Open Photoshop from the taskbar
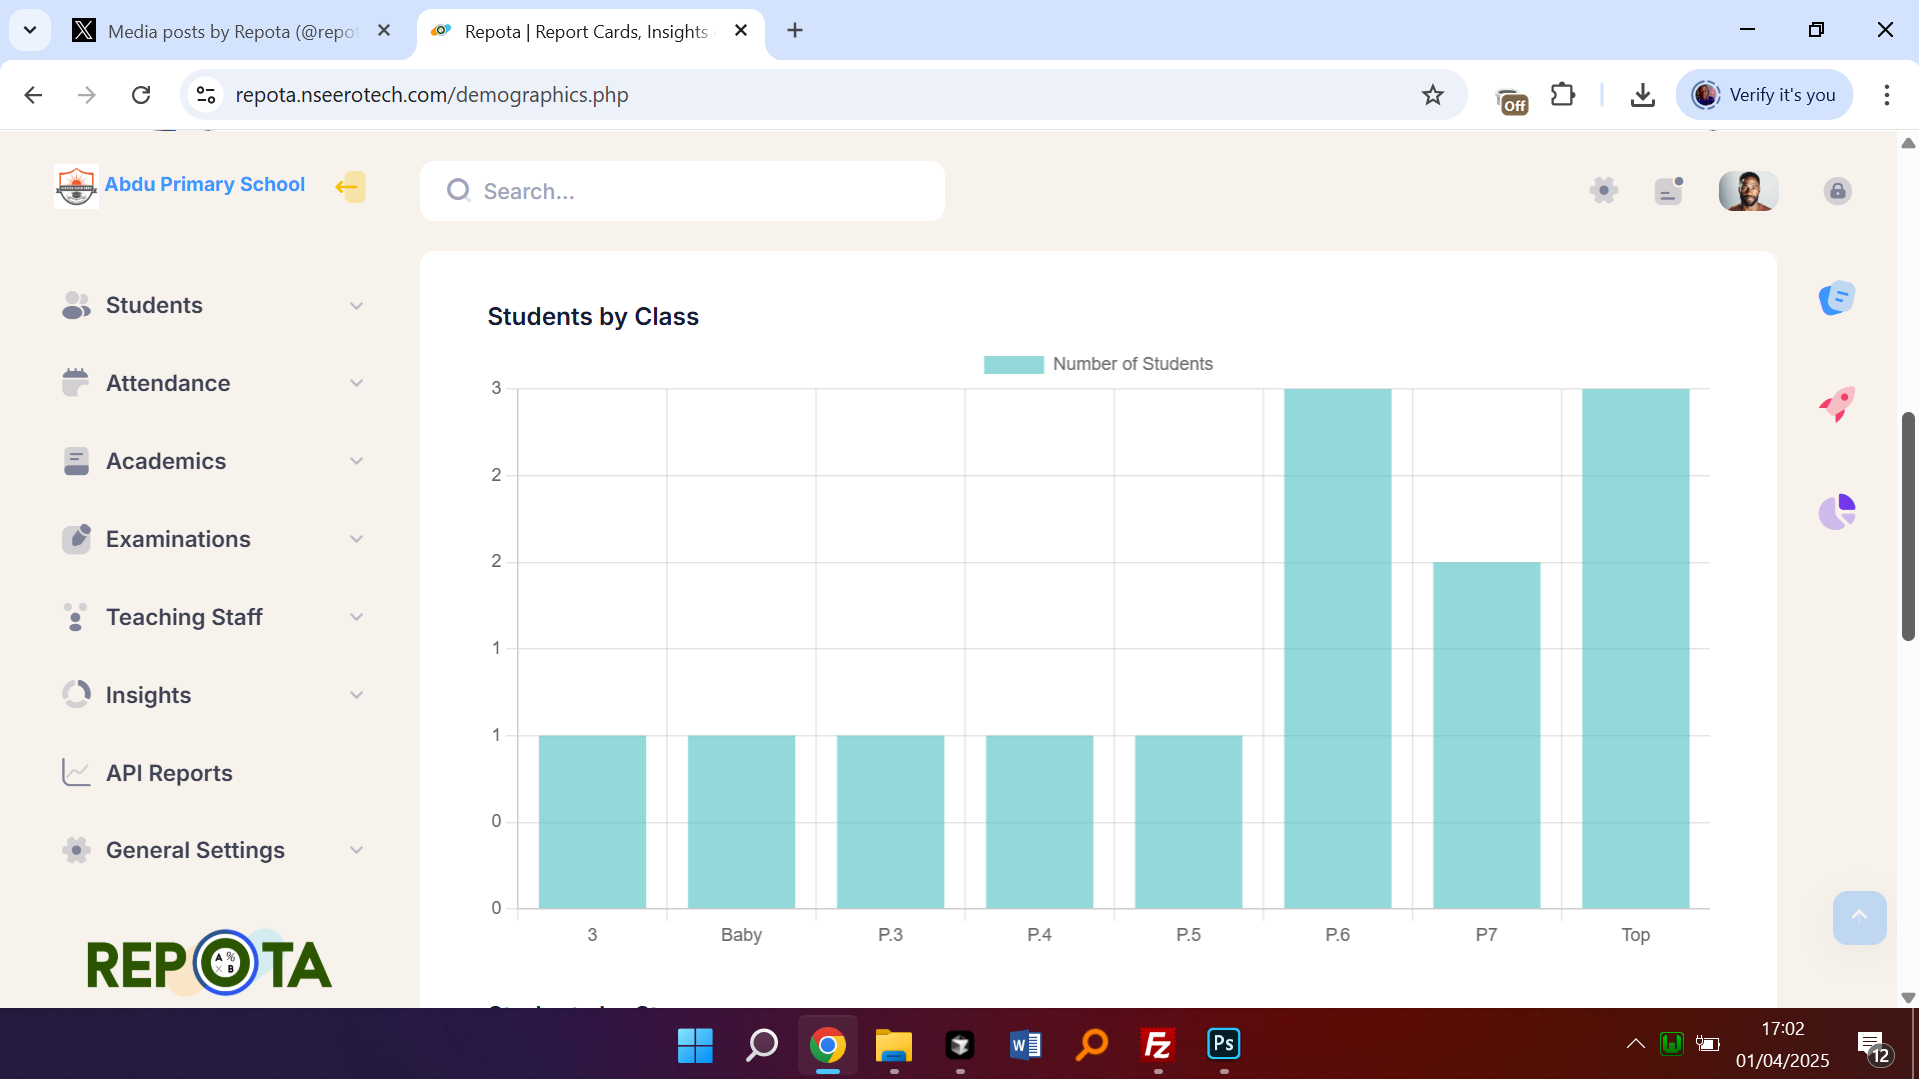 [1223, 1044]
